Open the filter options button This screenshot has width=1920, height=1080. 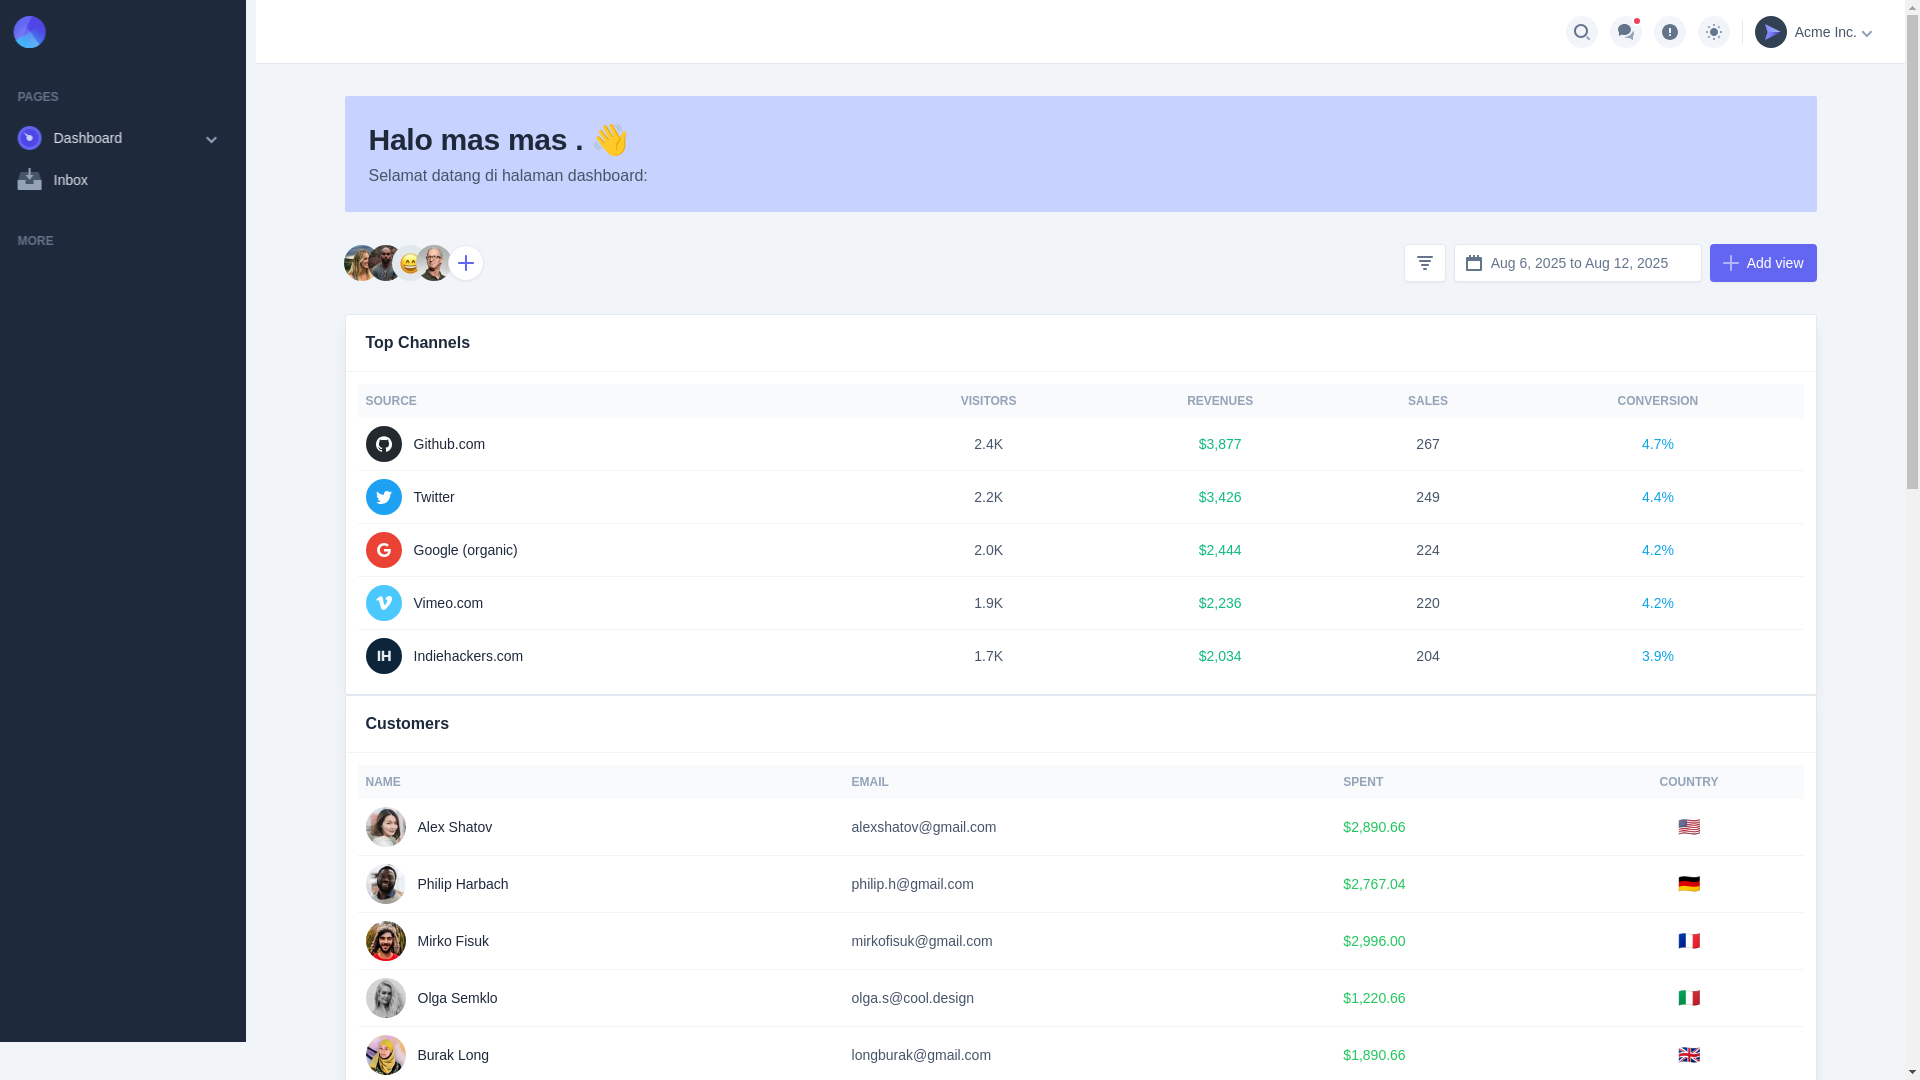[x=1424, y=263]
